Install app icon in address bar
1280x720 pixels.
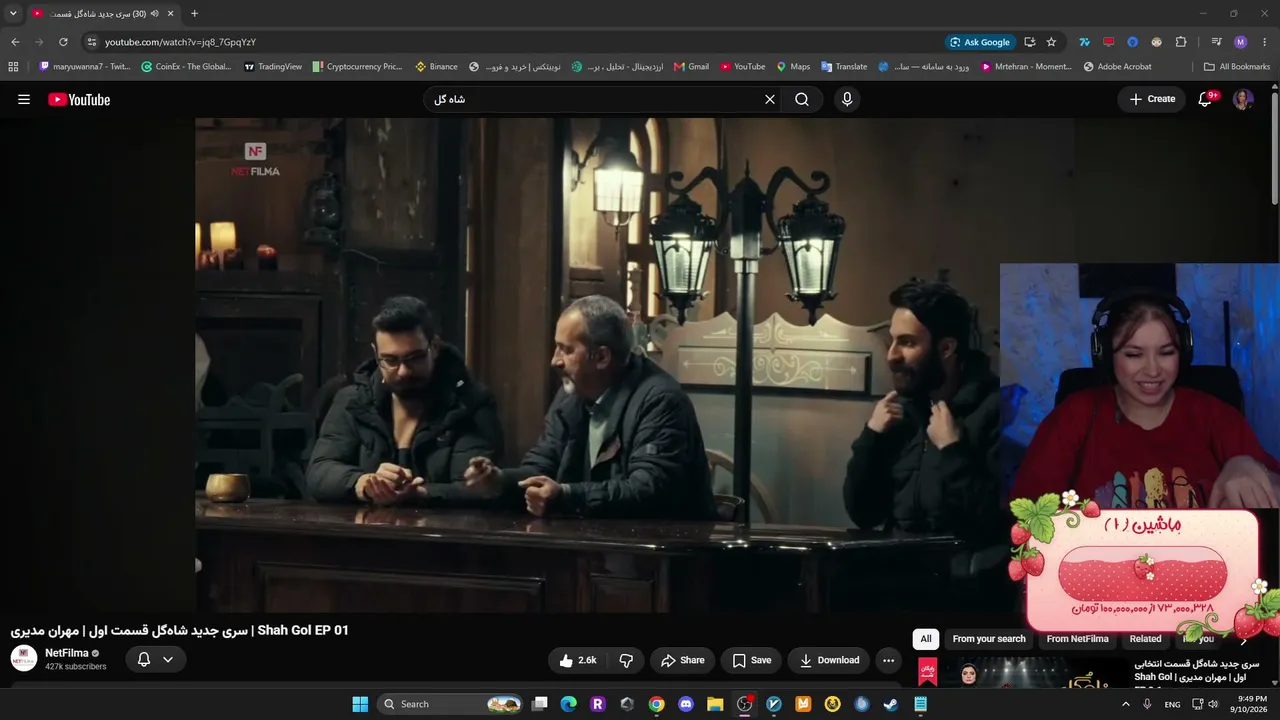1030,42
